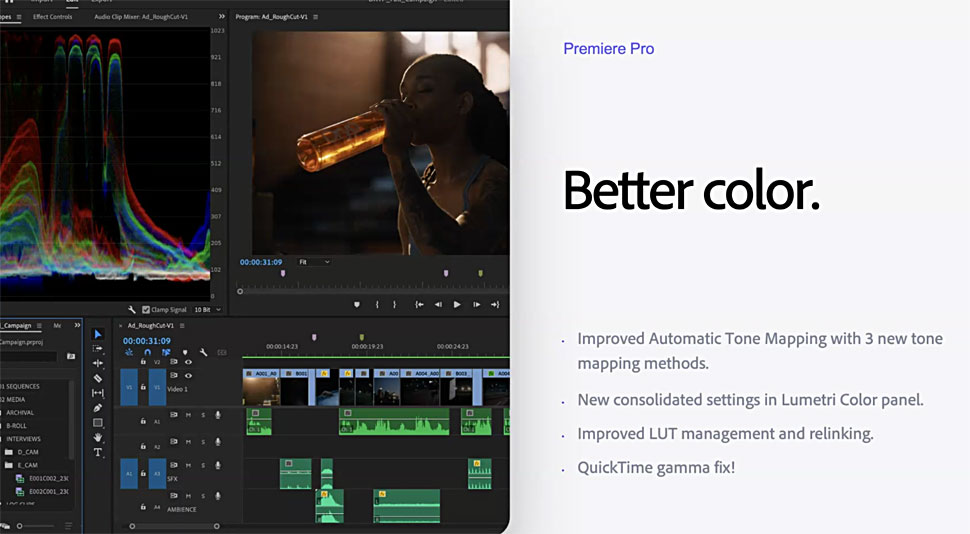Click the Mark Out button

pyautogui.click(x=395, y=304)
